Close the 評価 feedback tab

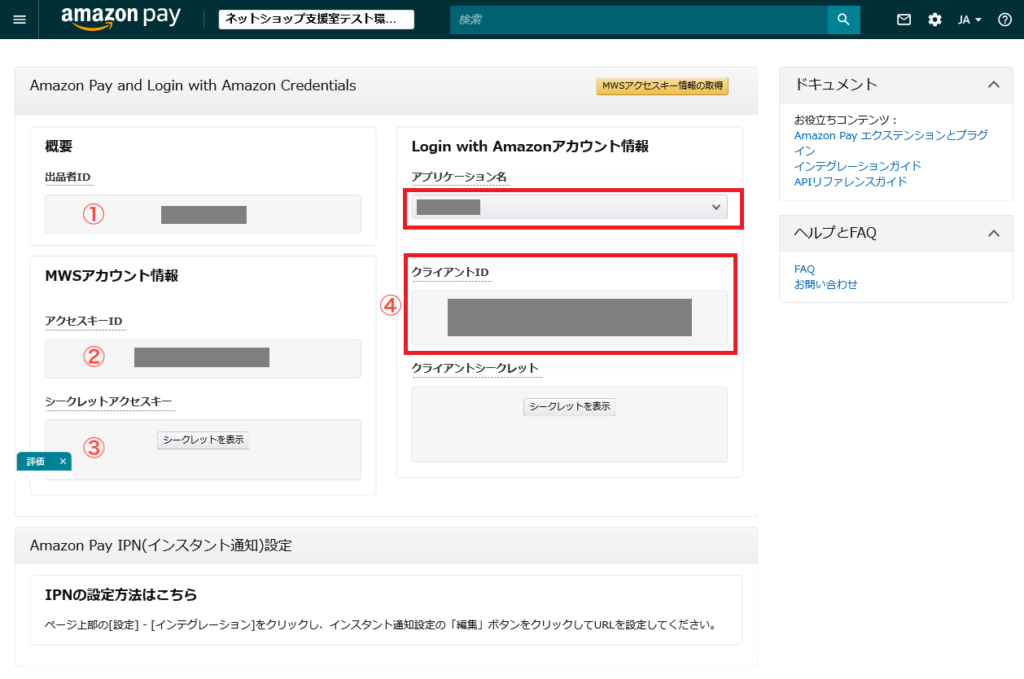62,461
